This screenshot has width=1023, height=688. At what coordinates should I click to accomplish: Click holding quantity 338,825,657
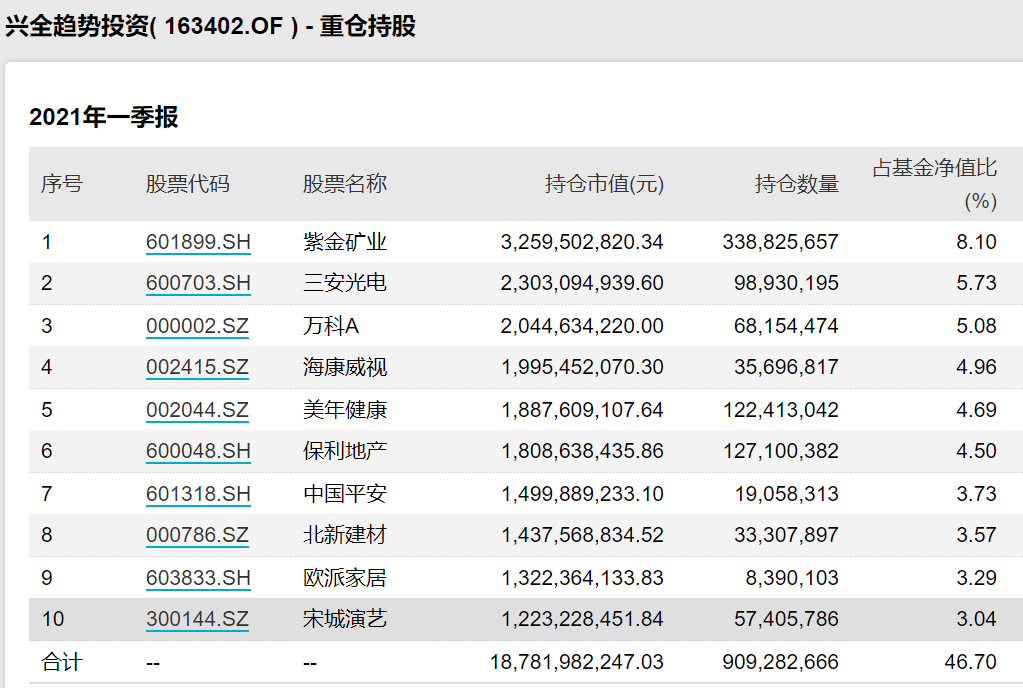tap(780, 242)
